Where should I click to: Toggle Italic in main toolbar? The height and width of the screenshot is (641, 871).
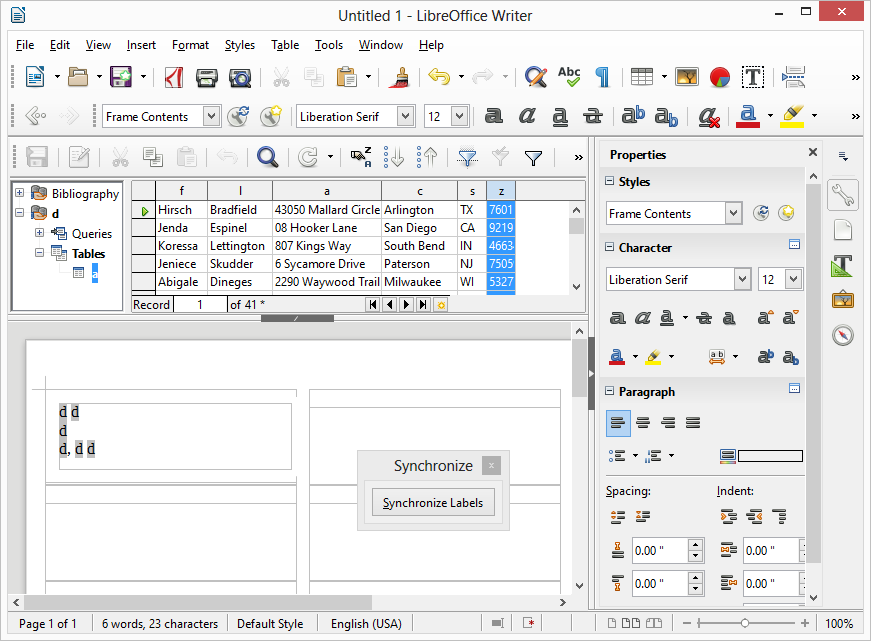(x=527, y=116)
